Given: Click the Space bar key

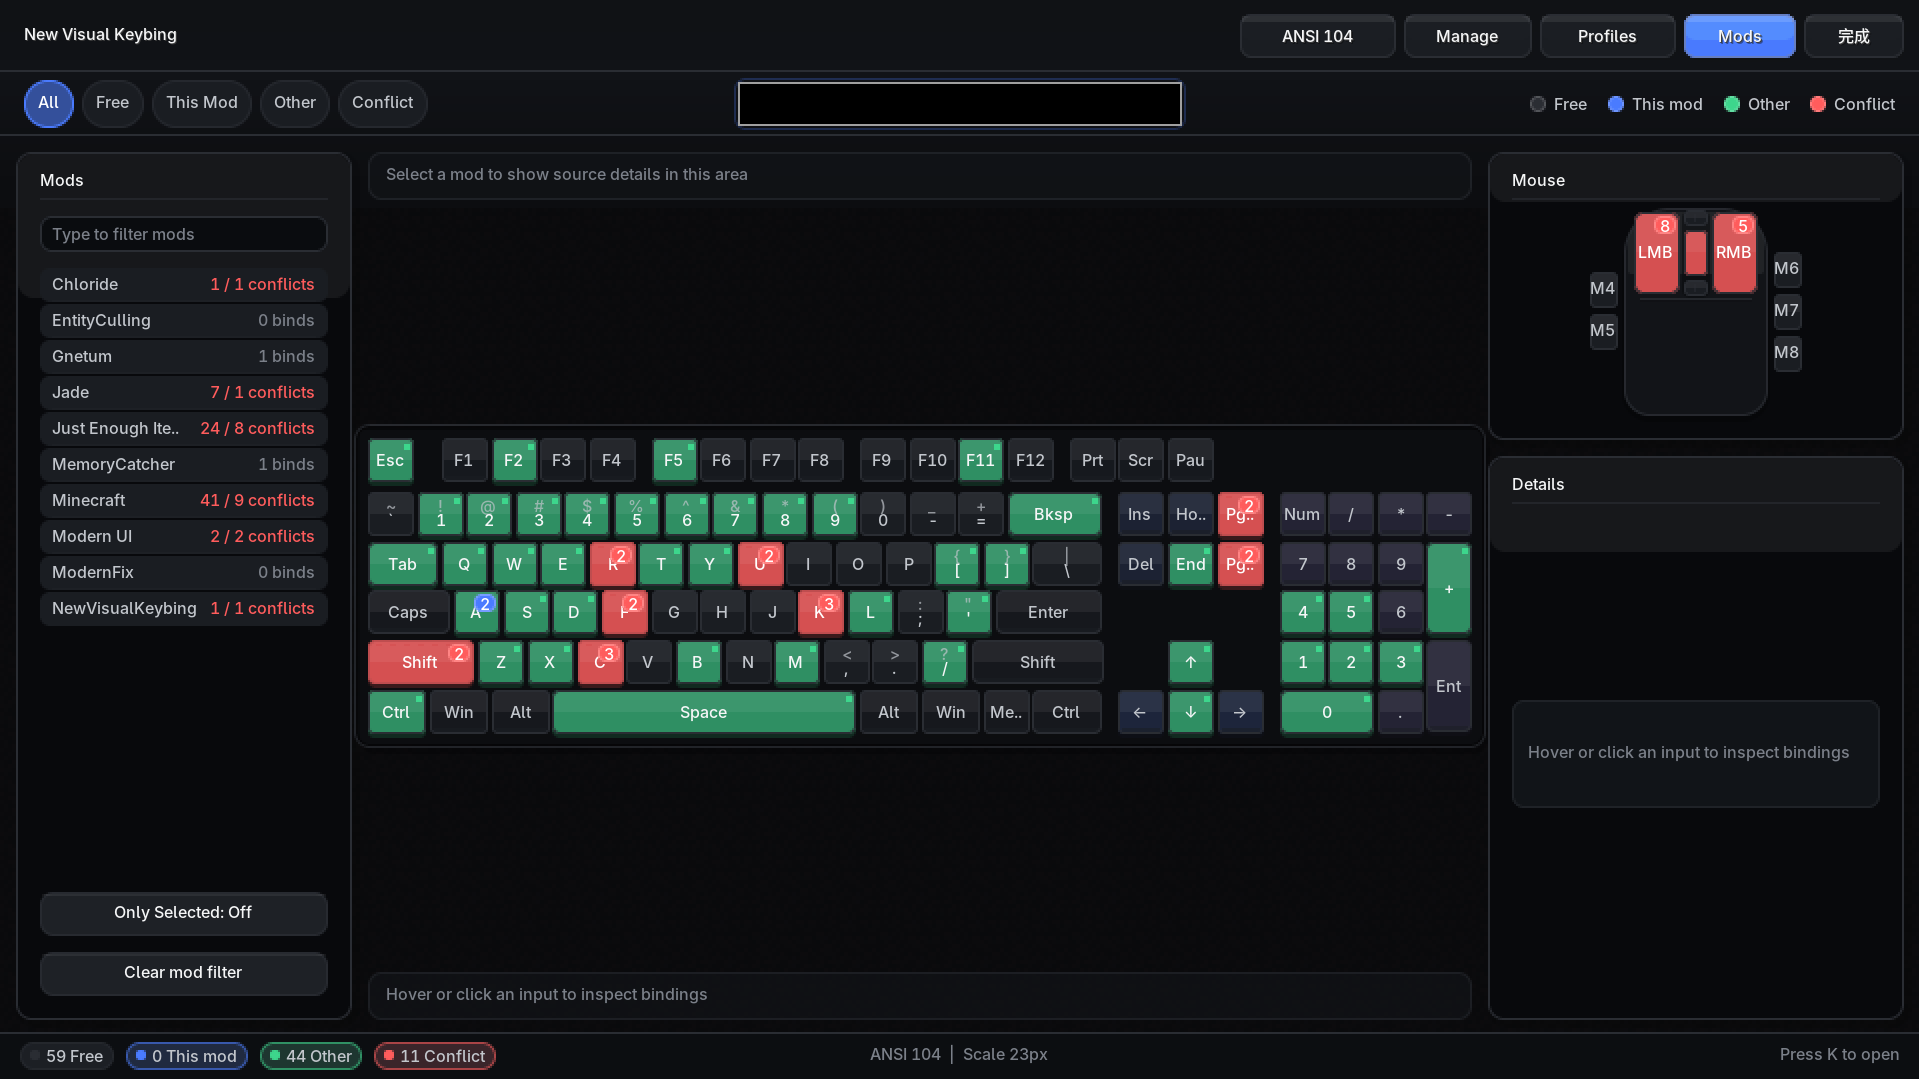Looking at the screenshot, I should click(704, 712).
